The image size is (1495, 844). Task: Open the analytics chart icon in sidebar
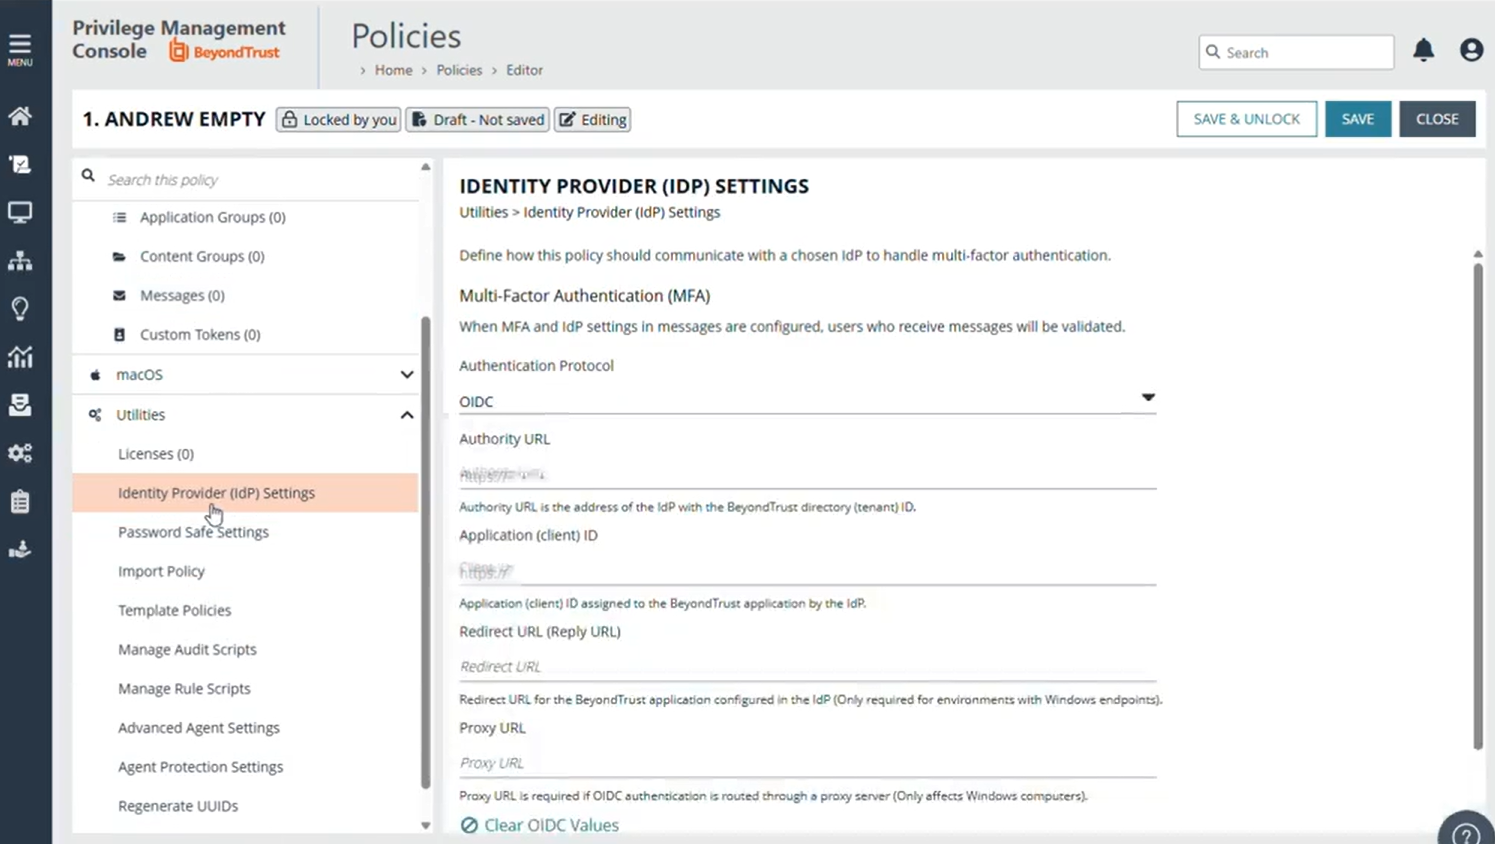point(20,356)
